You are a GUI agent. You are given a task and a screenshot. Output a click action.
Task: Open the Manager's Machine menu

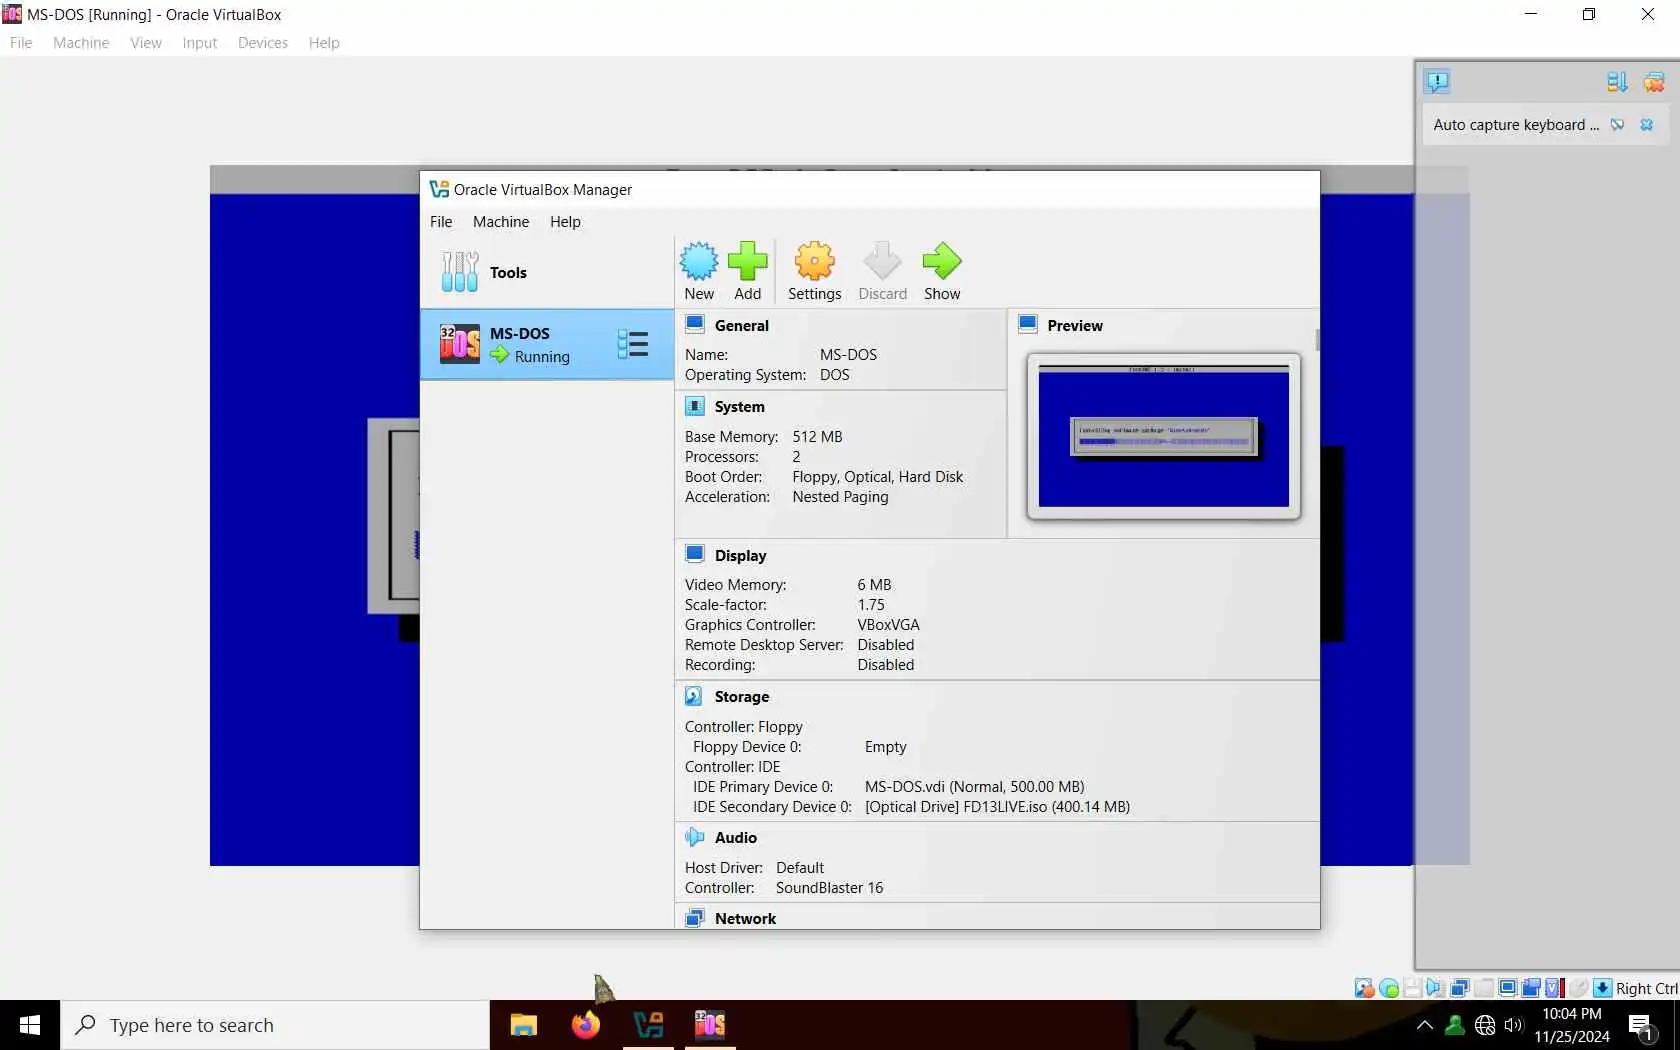(x=501, y=222)
